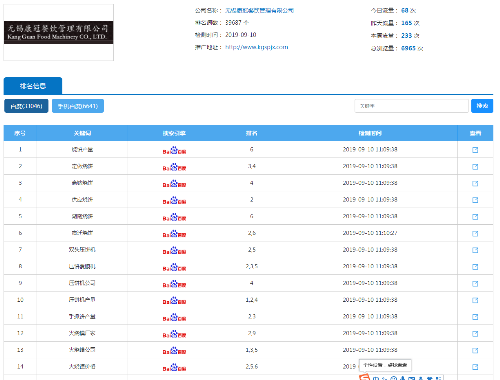Click the Baidu logo in row 10
The height and width of the screenshot is (380, 500).
174,300
